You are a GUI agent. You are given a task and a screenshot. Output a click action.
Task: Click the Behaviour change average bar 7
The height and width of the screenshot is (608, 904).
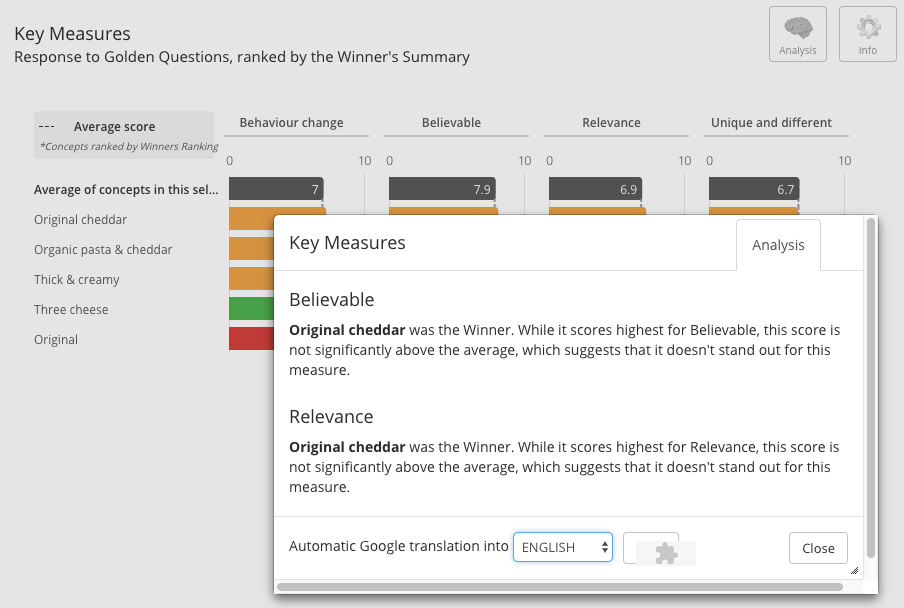[x=276, y=189]
